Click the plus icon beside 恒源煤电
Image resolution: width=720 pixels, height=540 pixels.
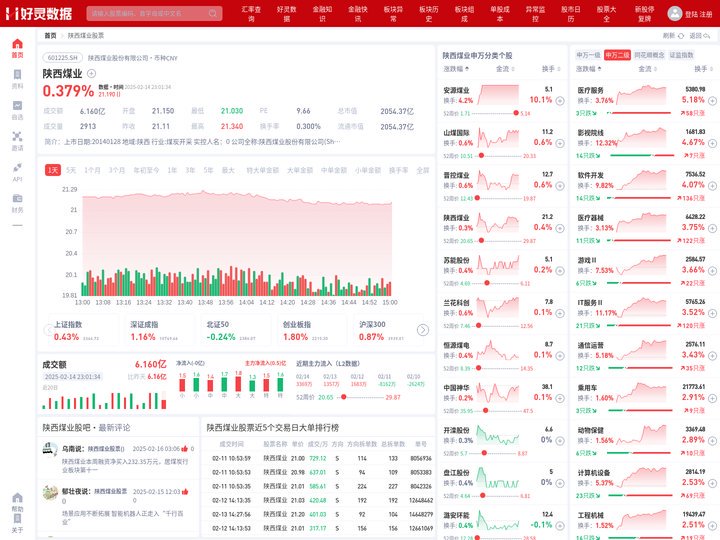560,356
